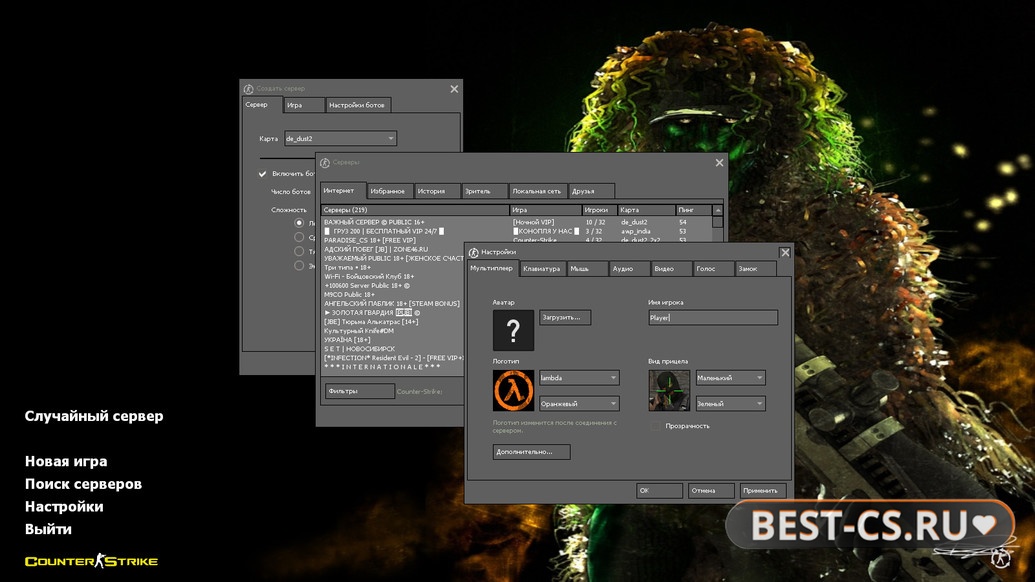The width and height of the screenshot is (1035, 582).
Task: Open the Настройки ботов tab
Action: tap(357, 105)
